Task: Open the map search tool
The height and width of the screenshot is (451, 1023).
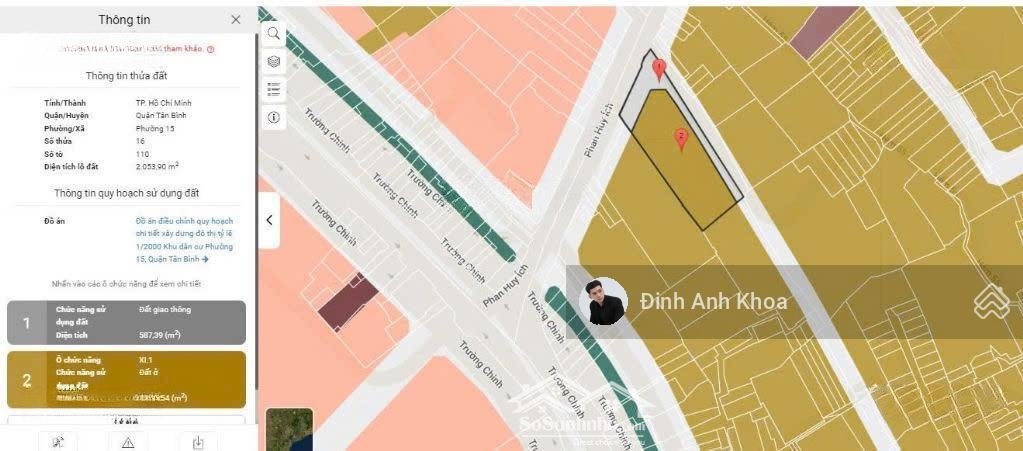Action: coord(273,33)
